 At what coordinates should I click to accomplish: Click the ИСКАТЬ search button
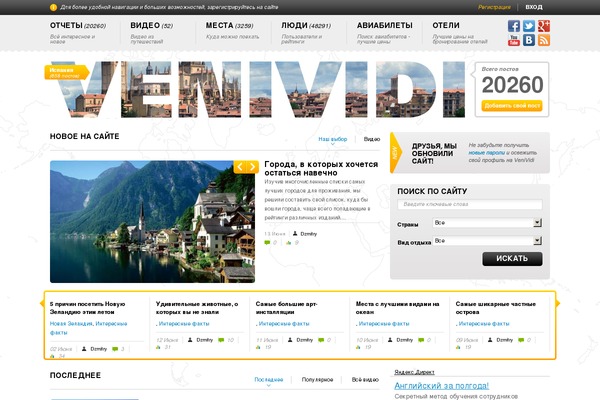(512, 259)
